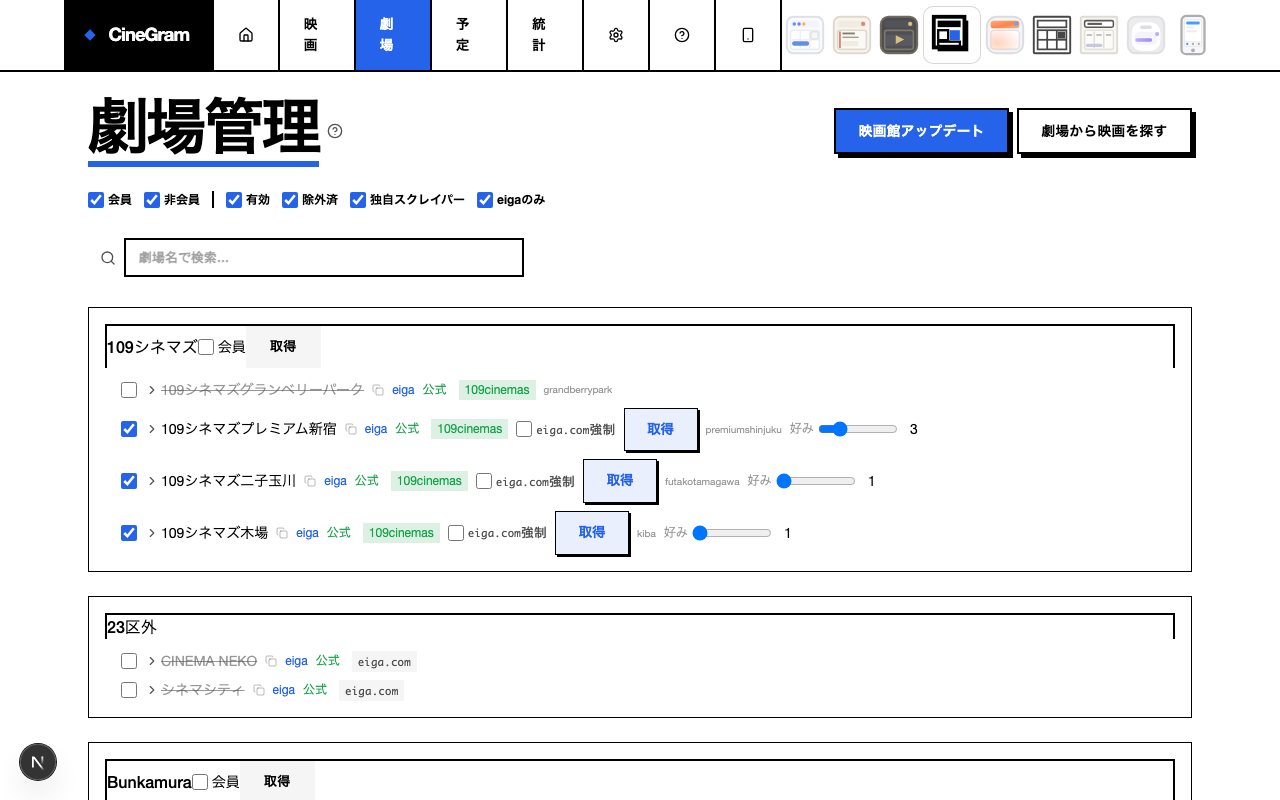Click the help question mark icon
1280x800 pixels.
click(x=682, y=34)
